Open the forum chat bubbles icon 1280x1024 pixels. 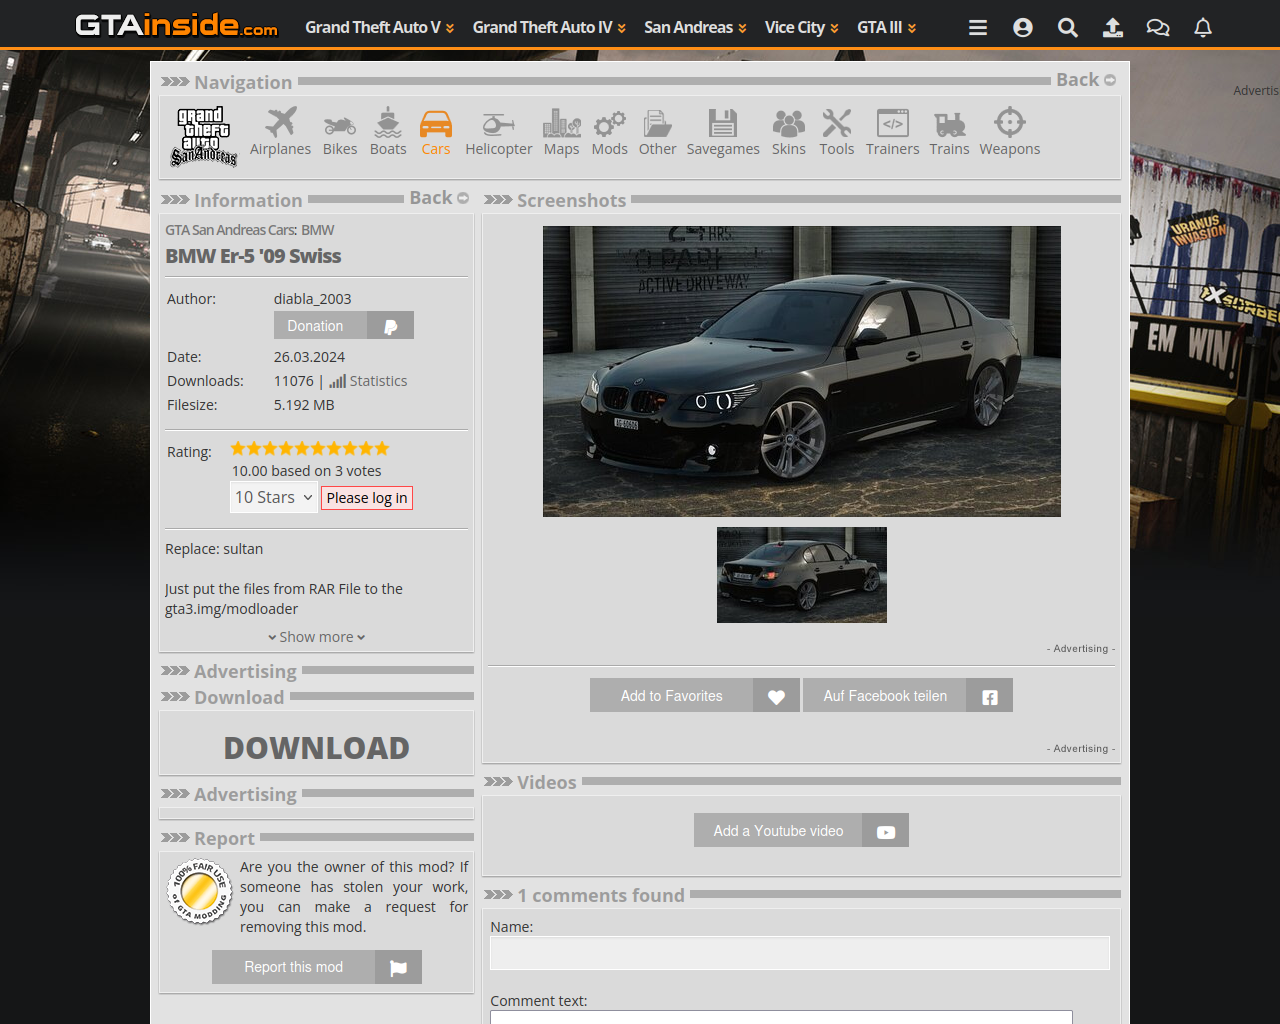[1158, 28]
